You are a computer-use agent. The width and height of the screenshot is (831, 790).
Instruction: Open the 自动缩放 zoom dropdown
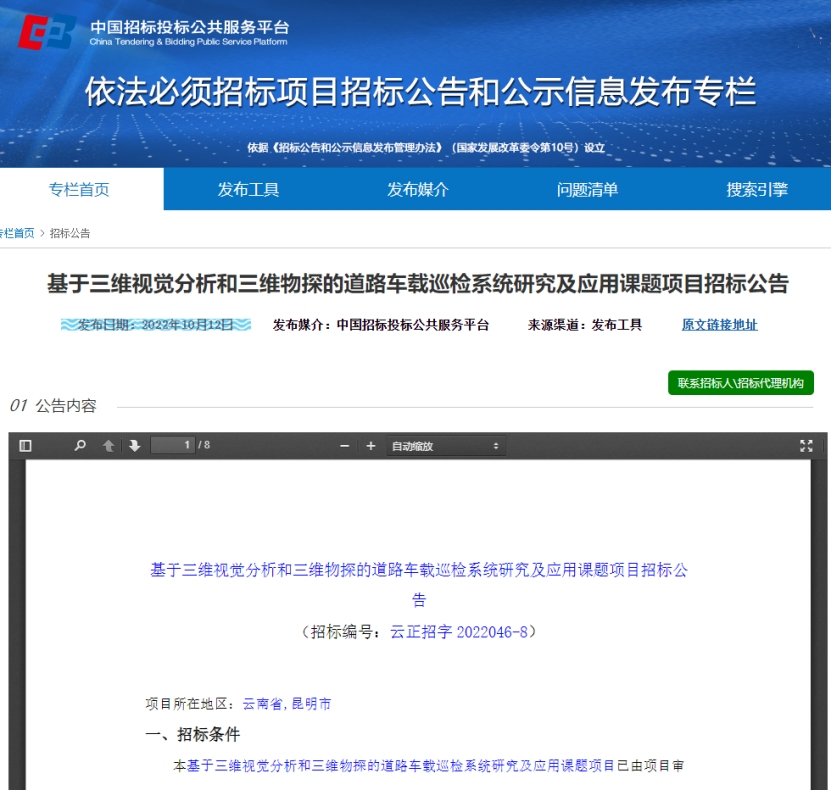(x=445, y=446)
